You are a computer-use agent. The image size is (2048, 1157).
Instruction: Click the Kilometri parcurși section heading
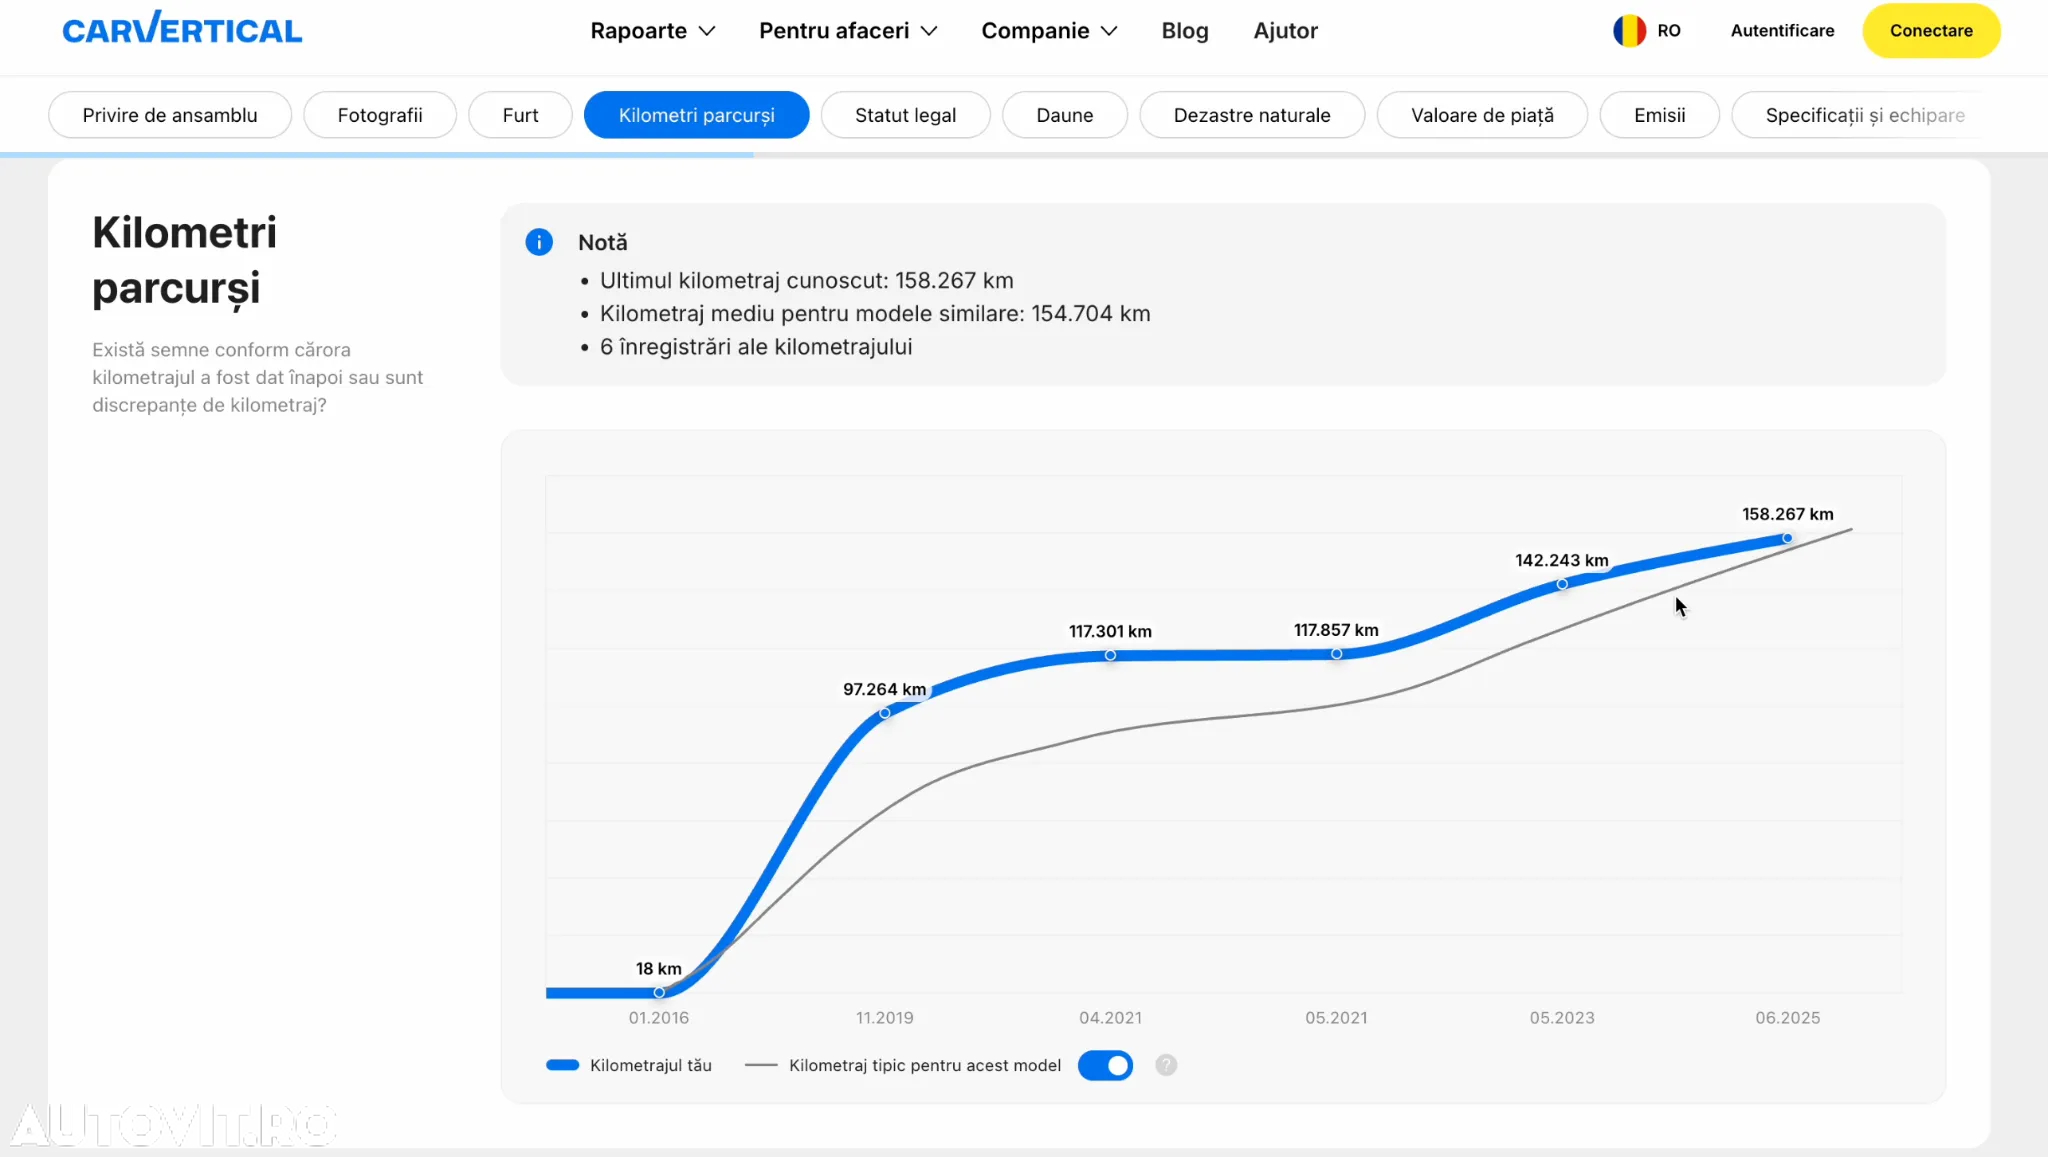(185, 260)
